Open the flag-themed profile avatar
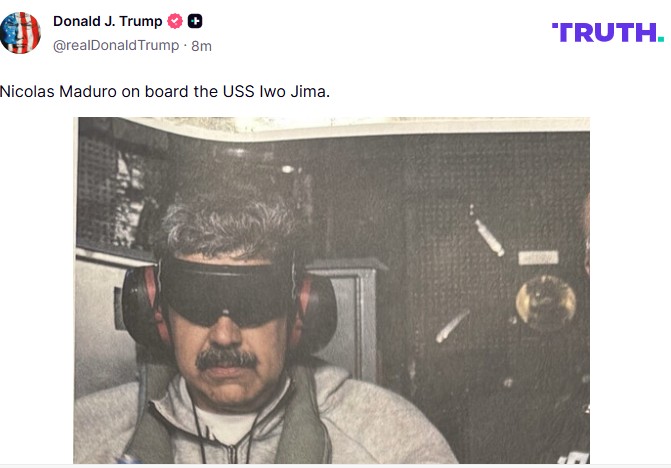 20,33
